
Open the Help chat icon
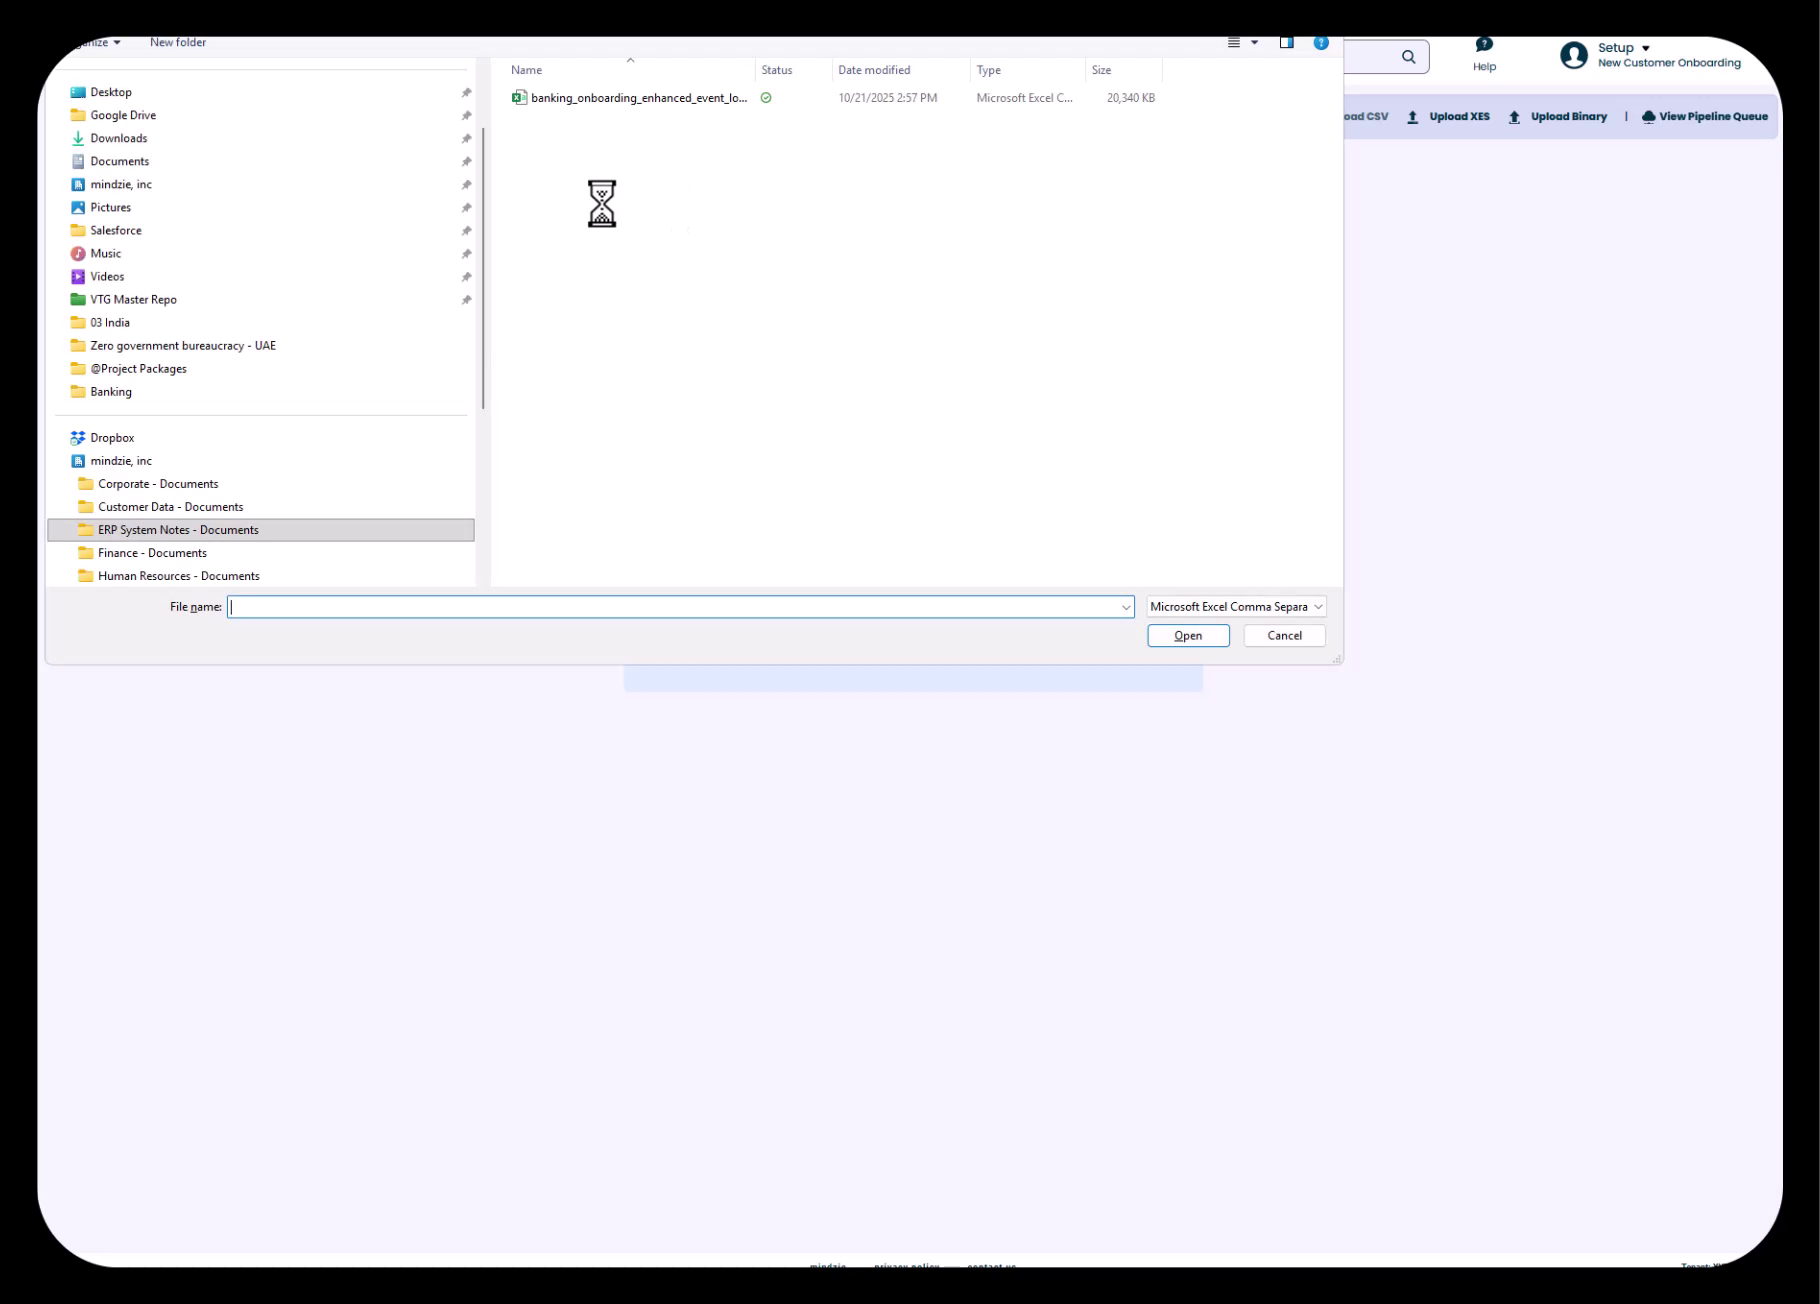[x=1484, y=45]
